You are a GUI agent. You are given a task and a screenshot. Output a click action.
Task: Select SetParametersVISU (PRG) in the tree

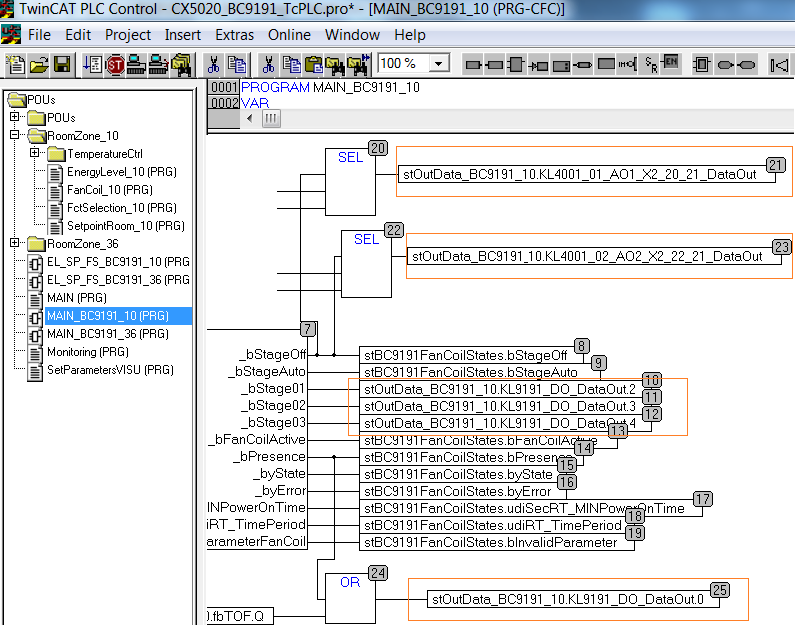(x=110, y=370)
